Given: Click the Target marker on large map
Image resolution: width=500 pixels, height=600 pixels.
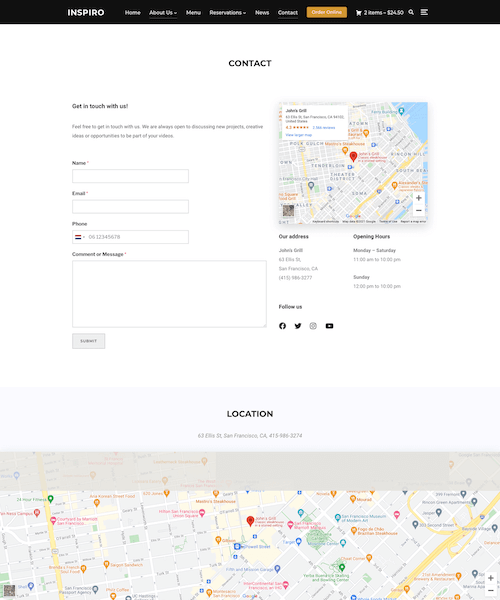Looking at the screenshot, I should click(299, 541).
